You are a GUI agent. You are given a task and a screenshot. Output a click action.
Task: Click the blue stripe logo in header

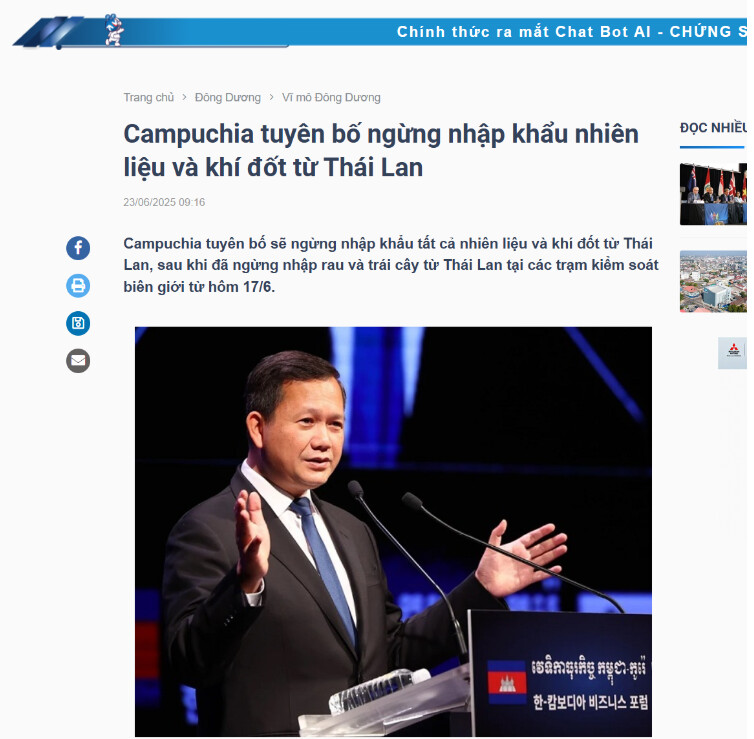(x=50, y=32)
